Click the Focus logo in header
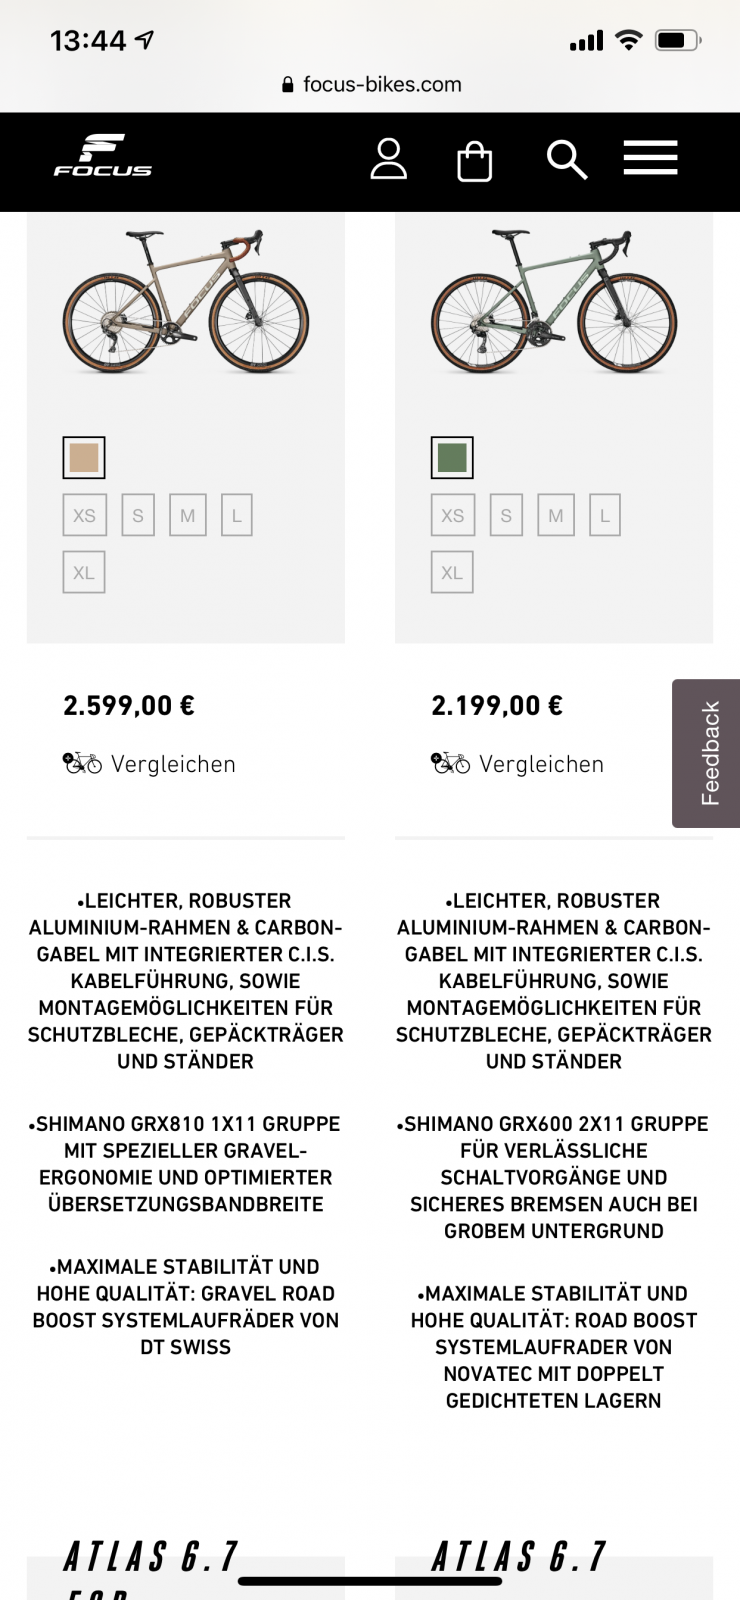740x1600 pixels. tap(103, 157)
